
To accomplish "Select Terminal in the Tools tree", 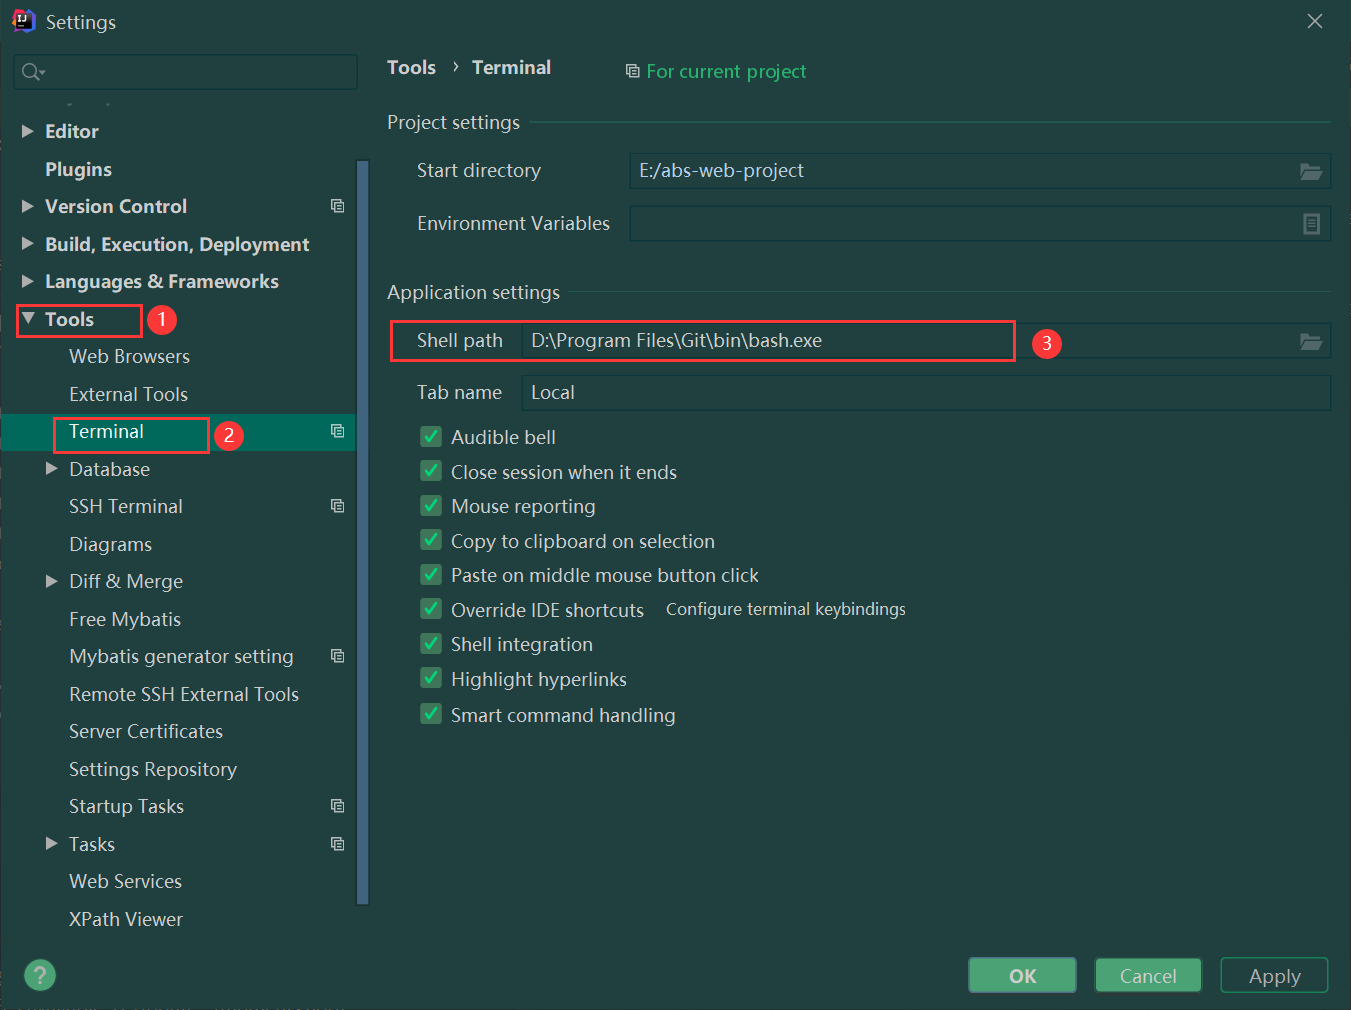I will [106, 431].
